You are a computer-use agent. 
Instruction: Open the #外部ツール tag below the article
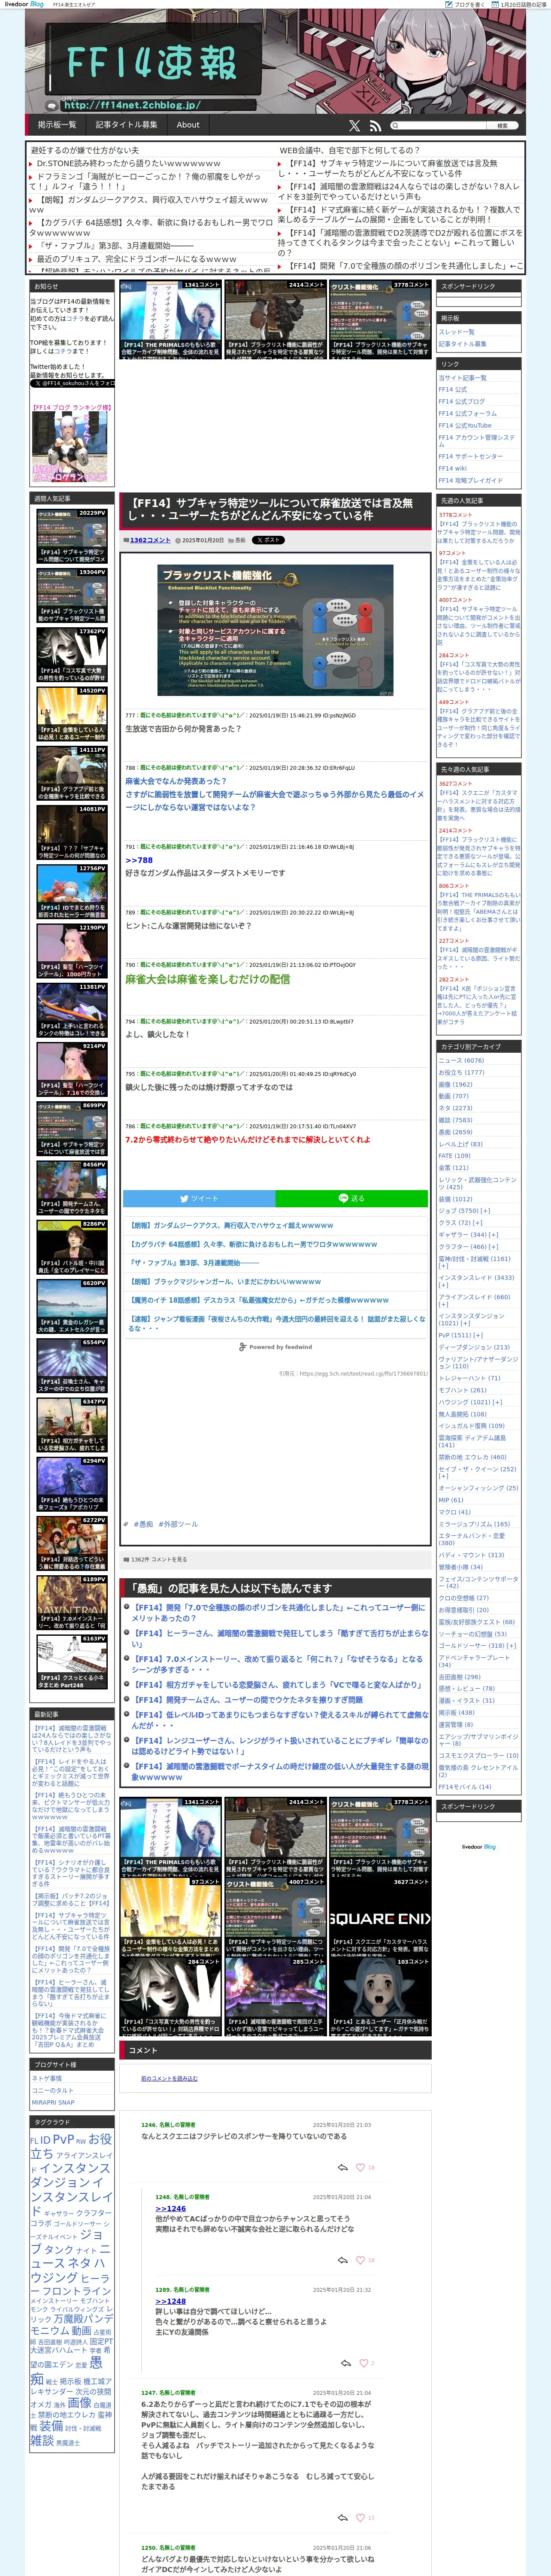click(178, 1524)
